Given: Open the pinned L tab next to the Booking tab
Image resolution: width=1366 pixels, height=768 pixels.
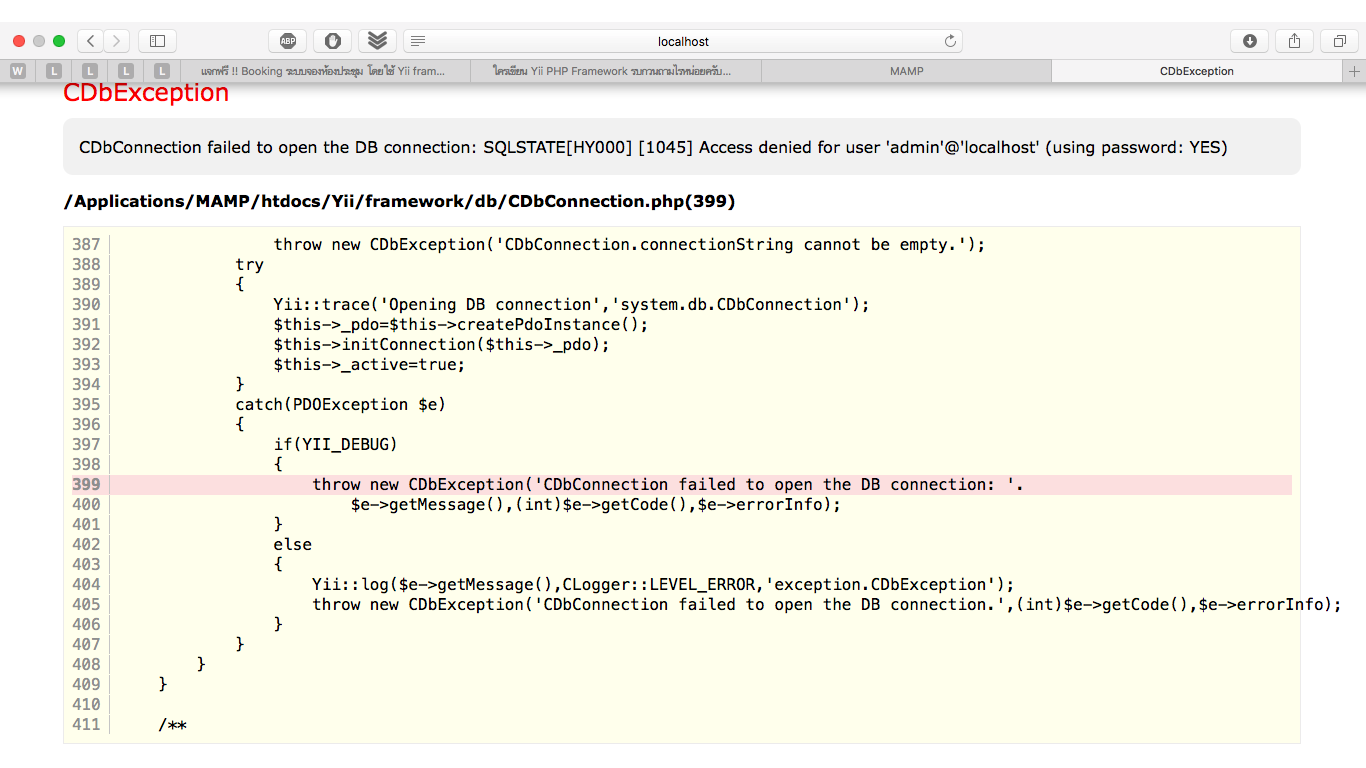Looking at the screenshot, I should (162, 71).
